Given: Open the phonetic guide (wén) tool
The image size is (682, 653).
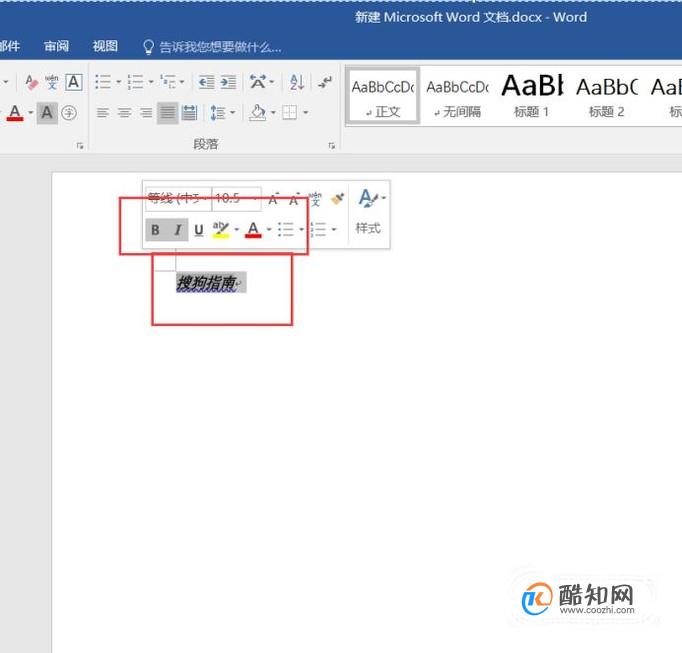Looking at the screenshot, I should tap(52, 82).
